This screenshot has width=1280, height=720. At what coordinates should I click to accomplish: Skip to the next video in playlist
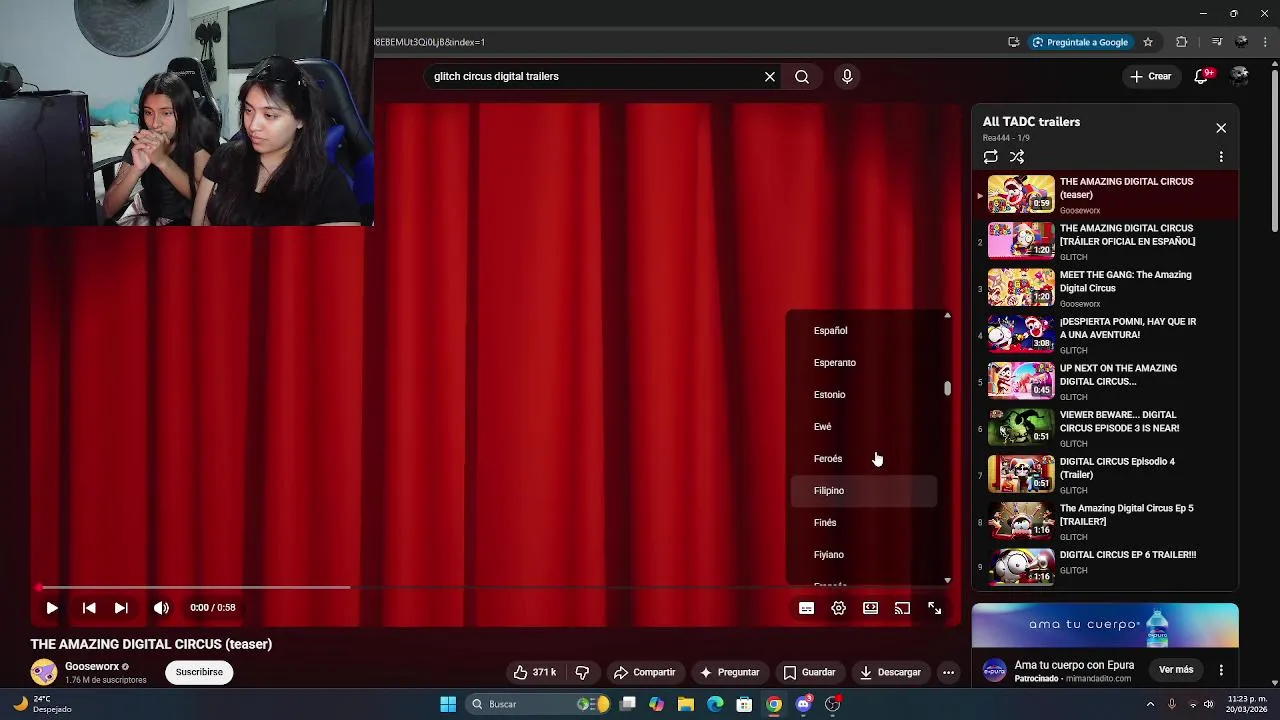(121, 608)
